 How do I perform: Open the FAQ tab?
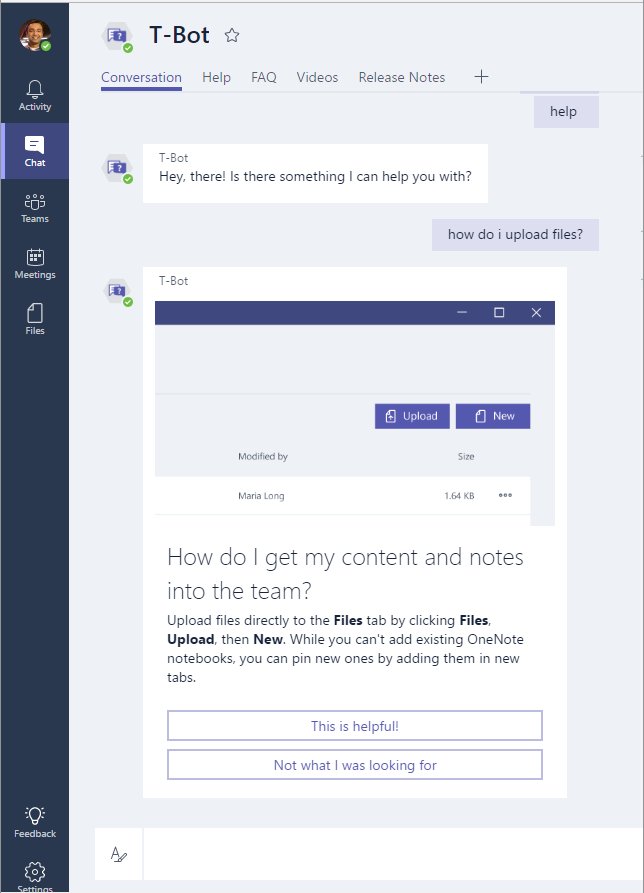tap(264, 77)
